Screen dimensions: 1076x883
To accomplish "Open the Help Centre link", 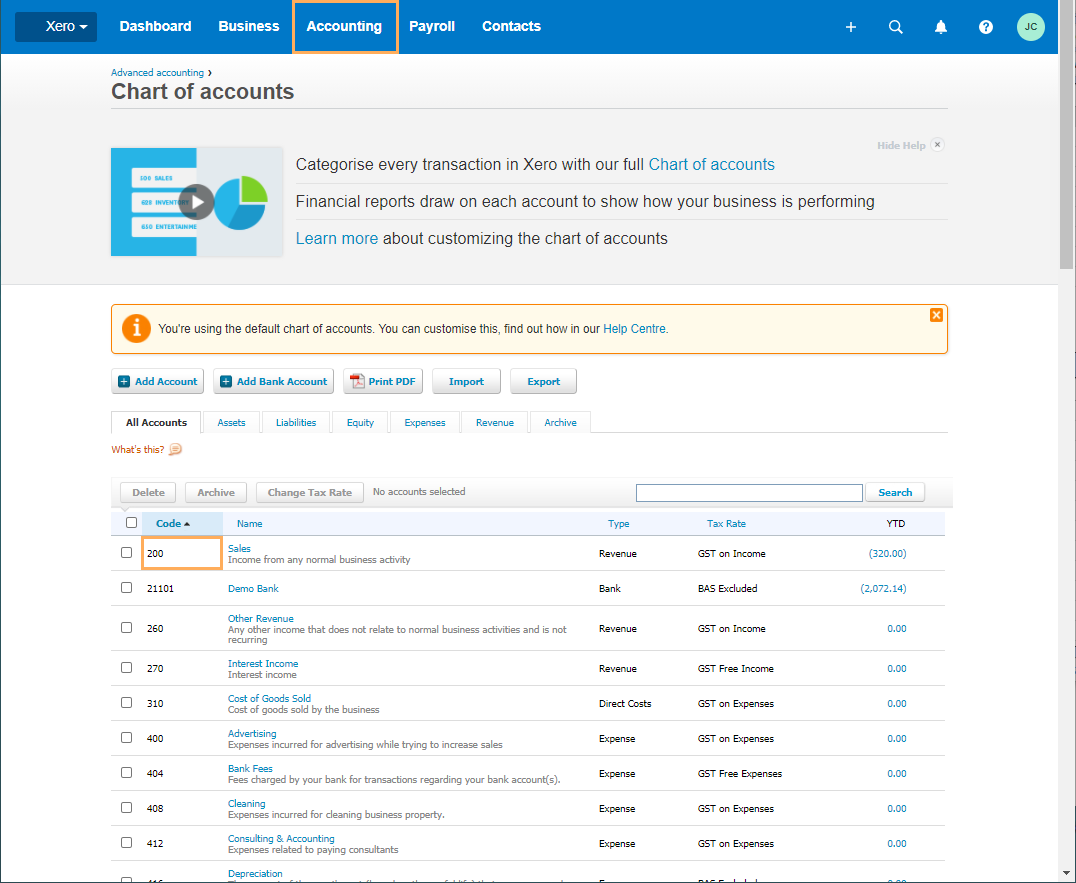I will point(634,329).
